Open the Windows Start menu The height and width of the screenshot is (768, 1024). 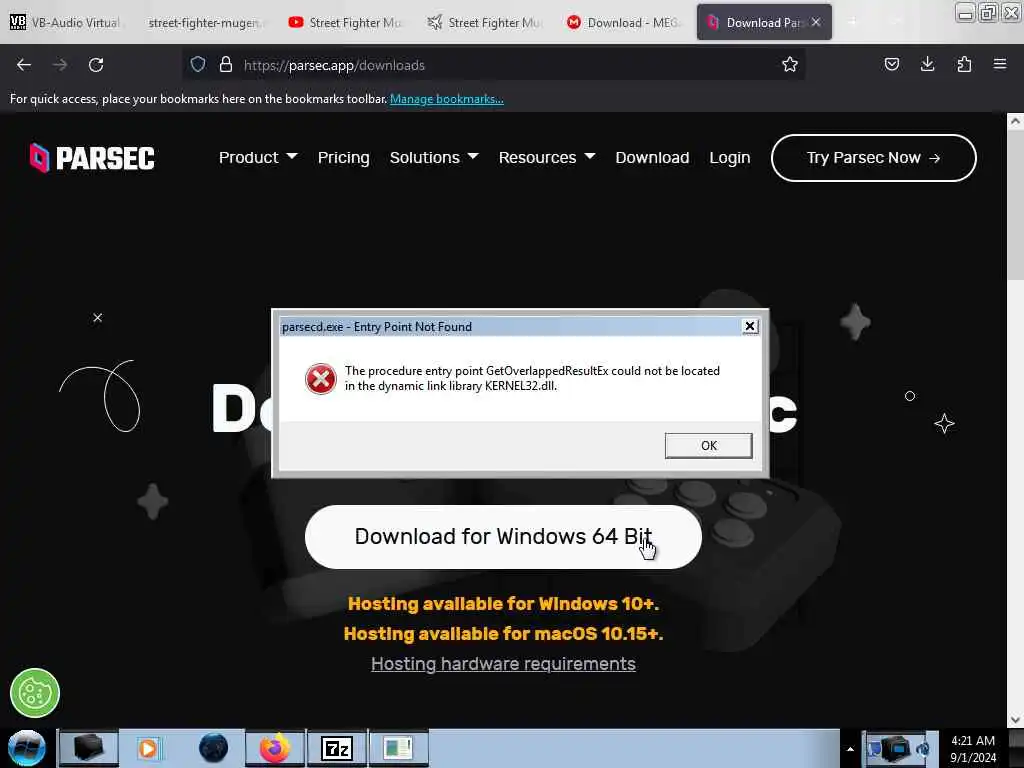pos(27,748)
